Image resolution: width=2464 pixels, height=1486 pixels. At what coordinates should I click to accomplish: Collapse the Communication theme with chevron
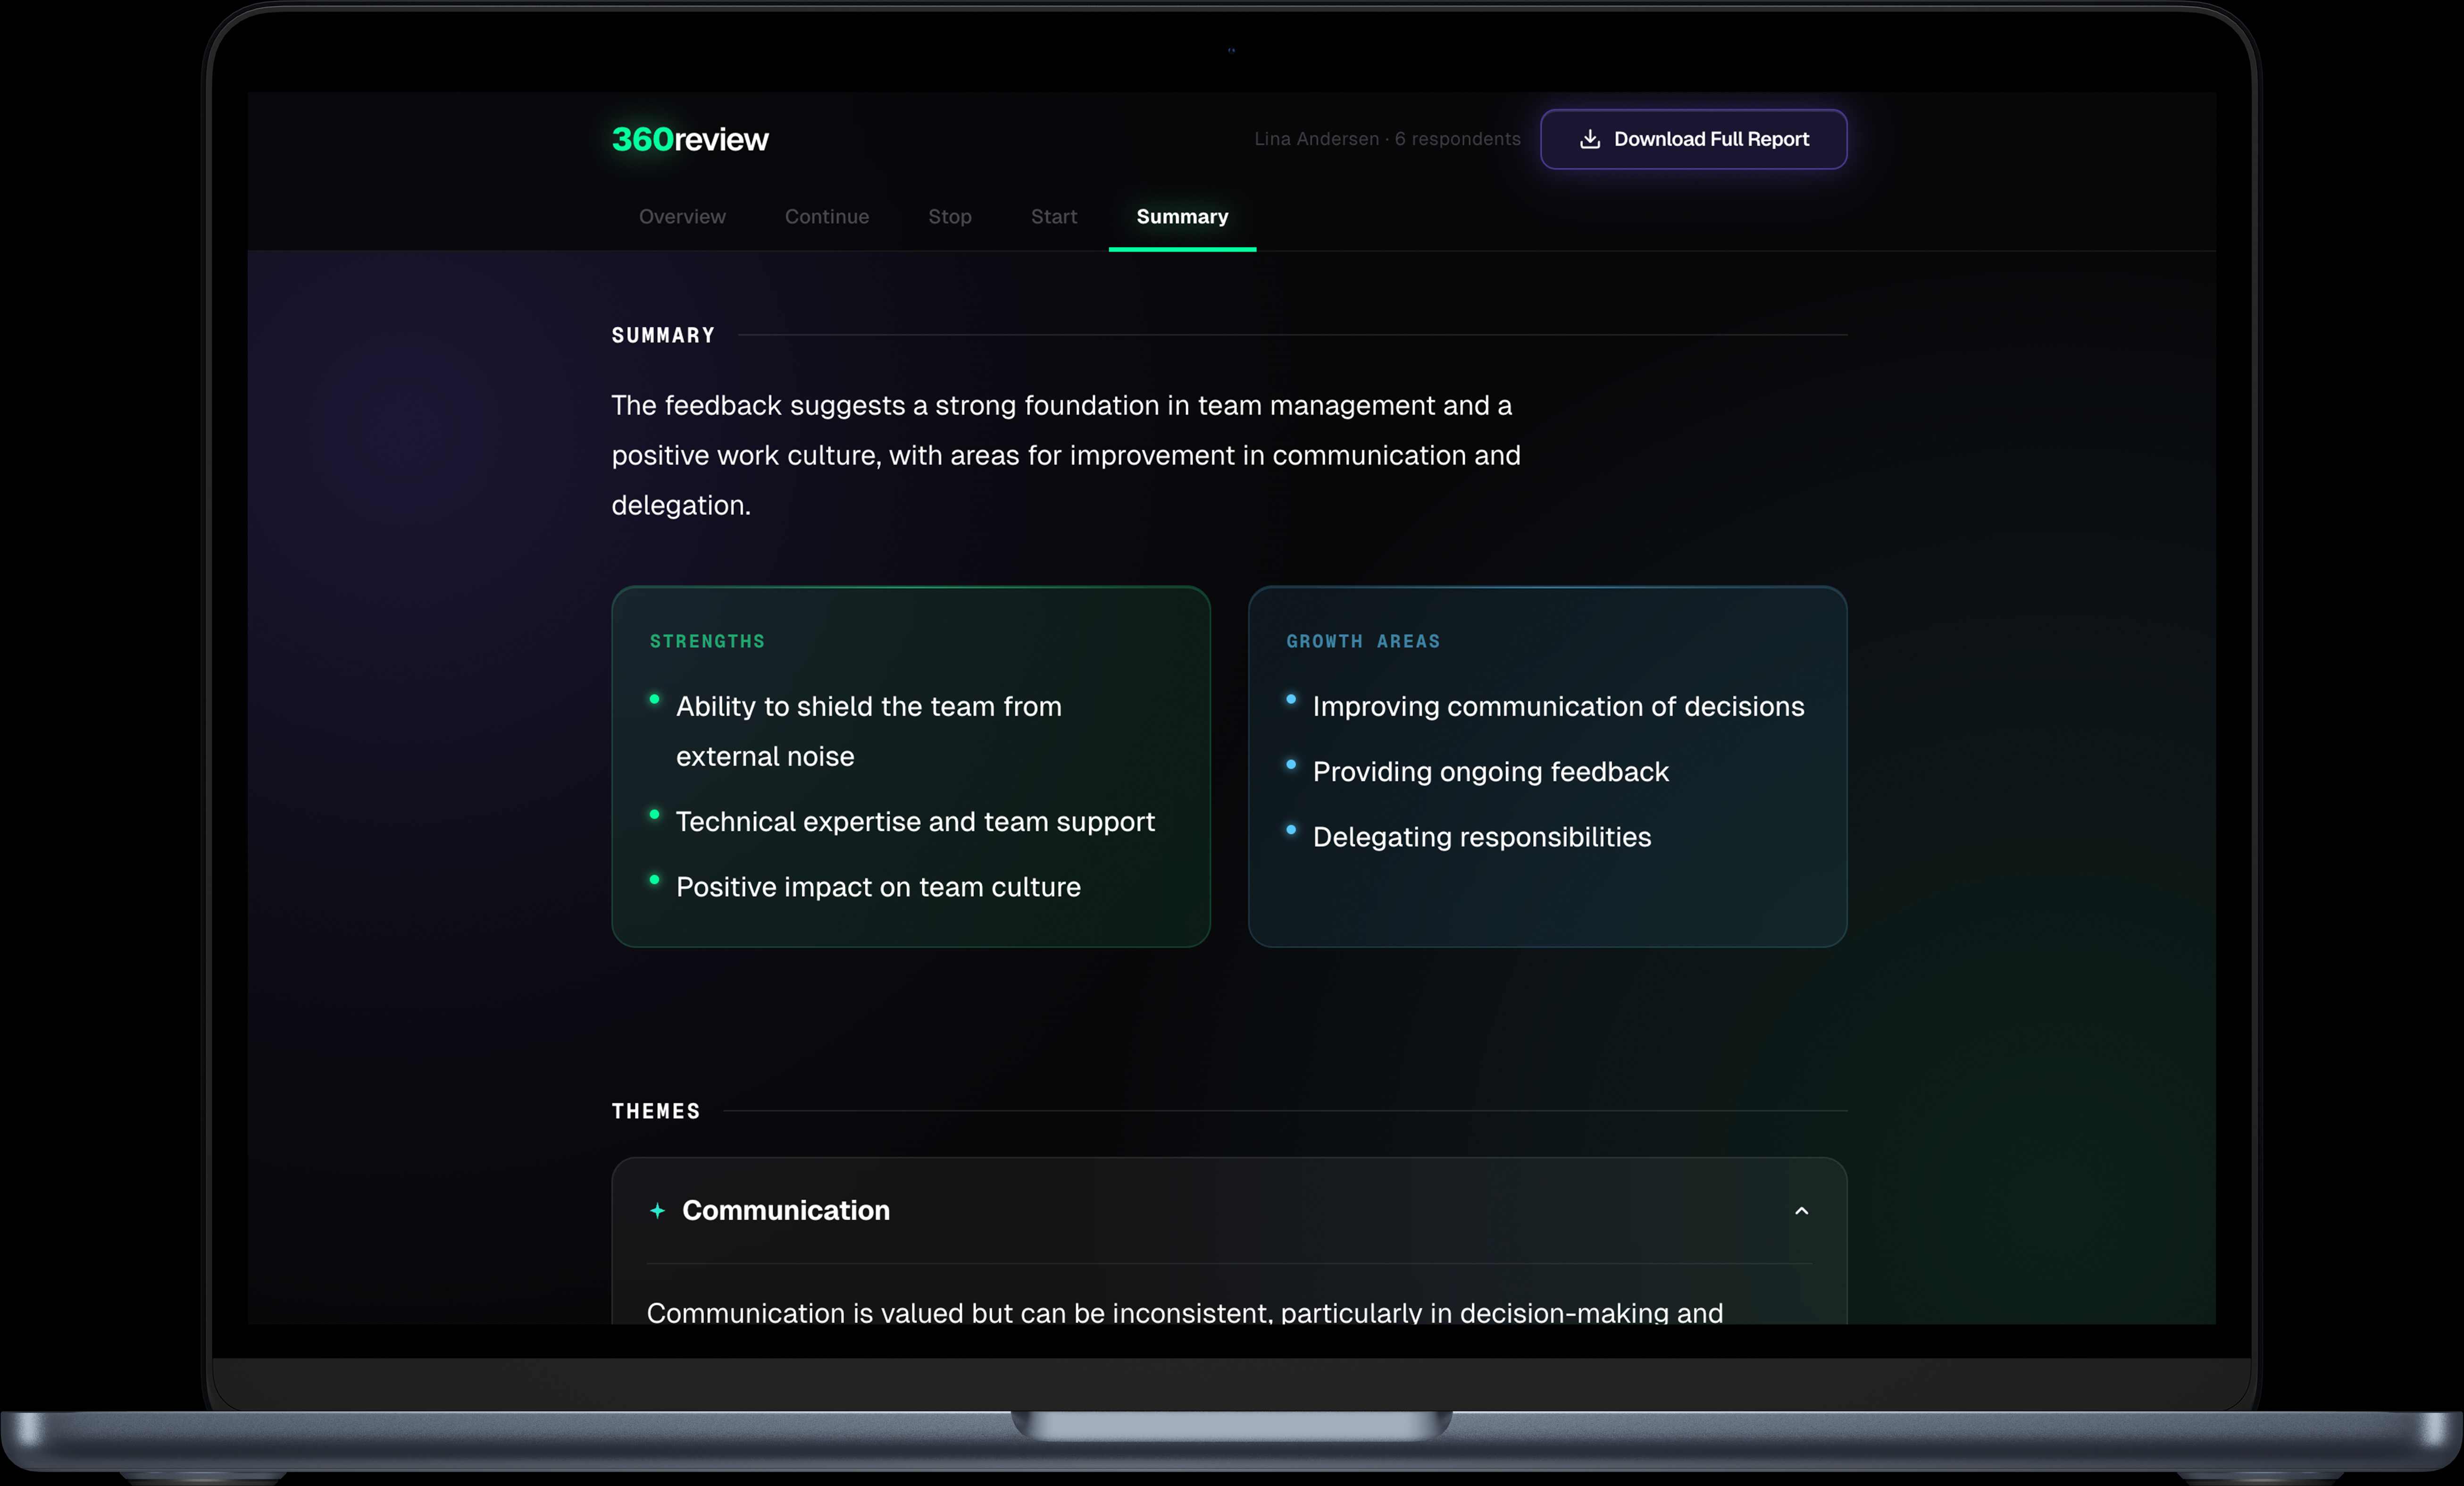point(1801,1211)
